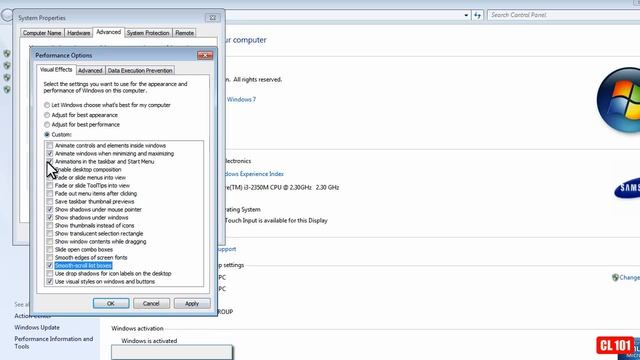The height and width of the screenshot is (360, 640).
Task: Click the Samsung logo
Action: pos(627,188)
